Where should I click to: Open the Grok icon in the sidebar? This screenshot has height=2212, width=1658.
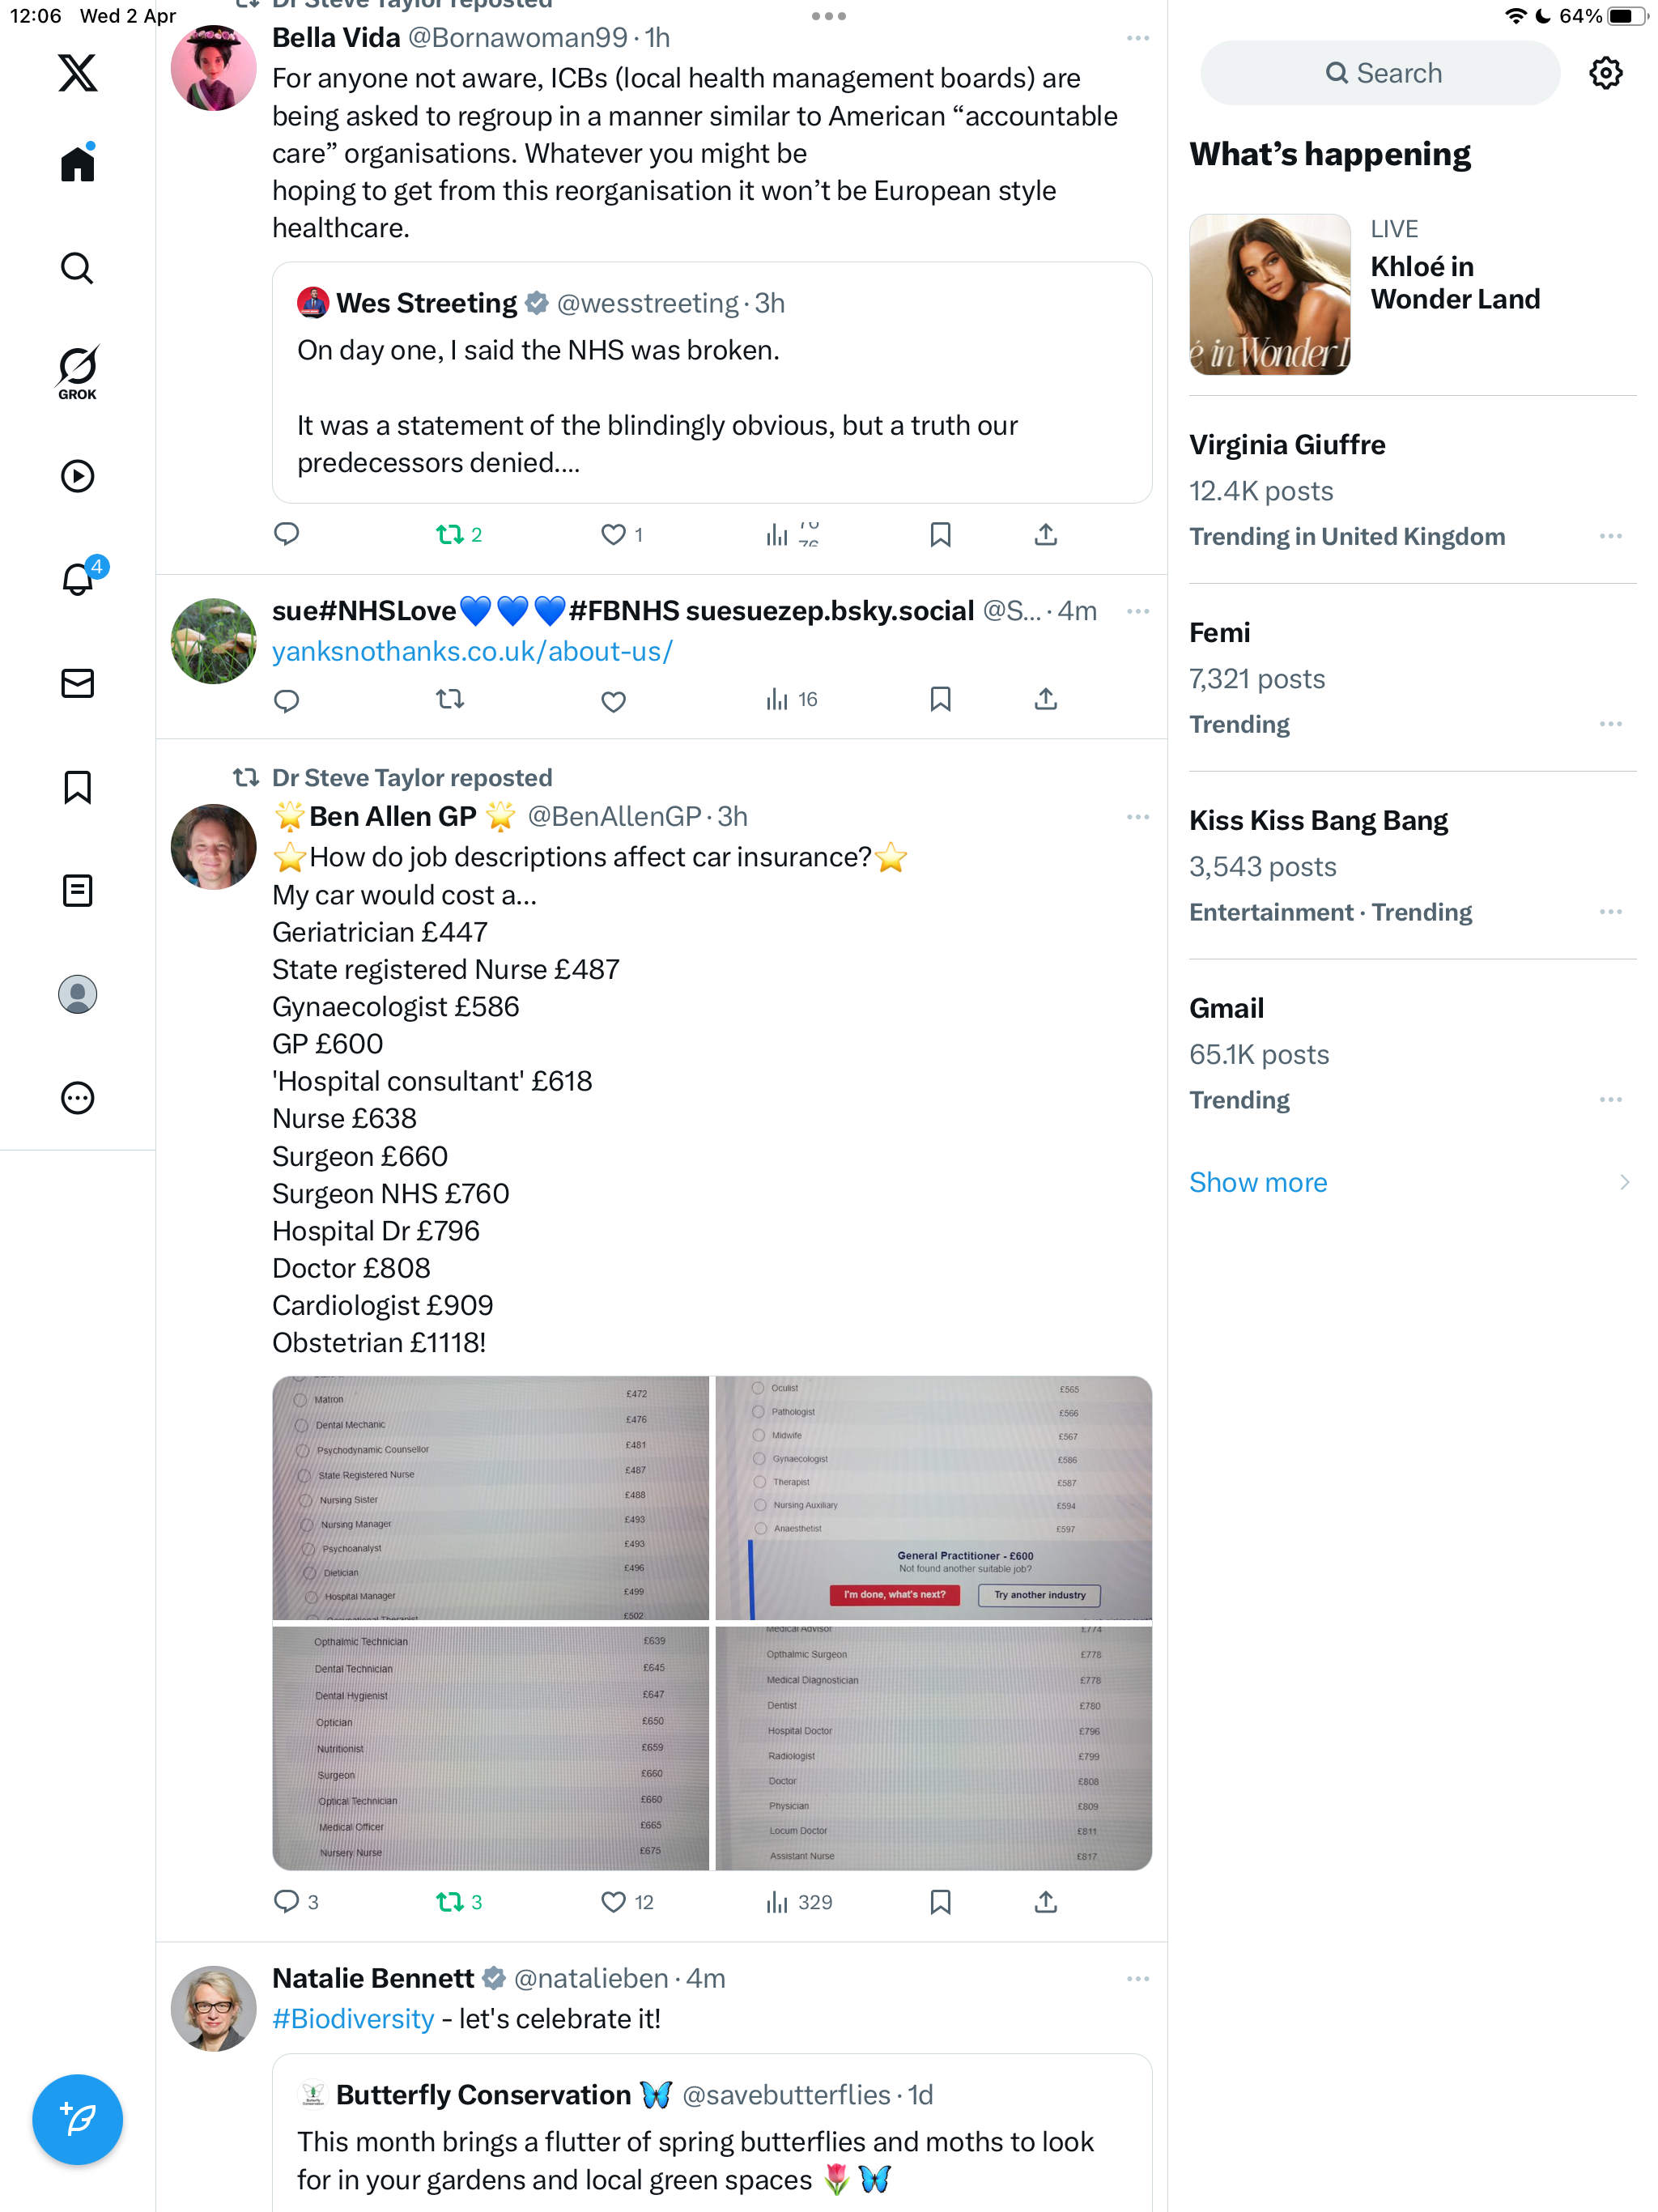[77, 372]
